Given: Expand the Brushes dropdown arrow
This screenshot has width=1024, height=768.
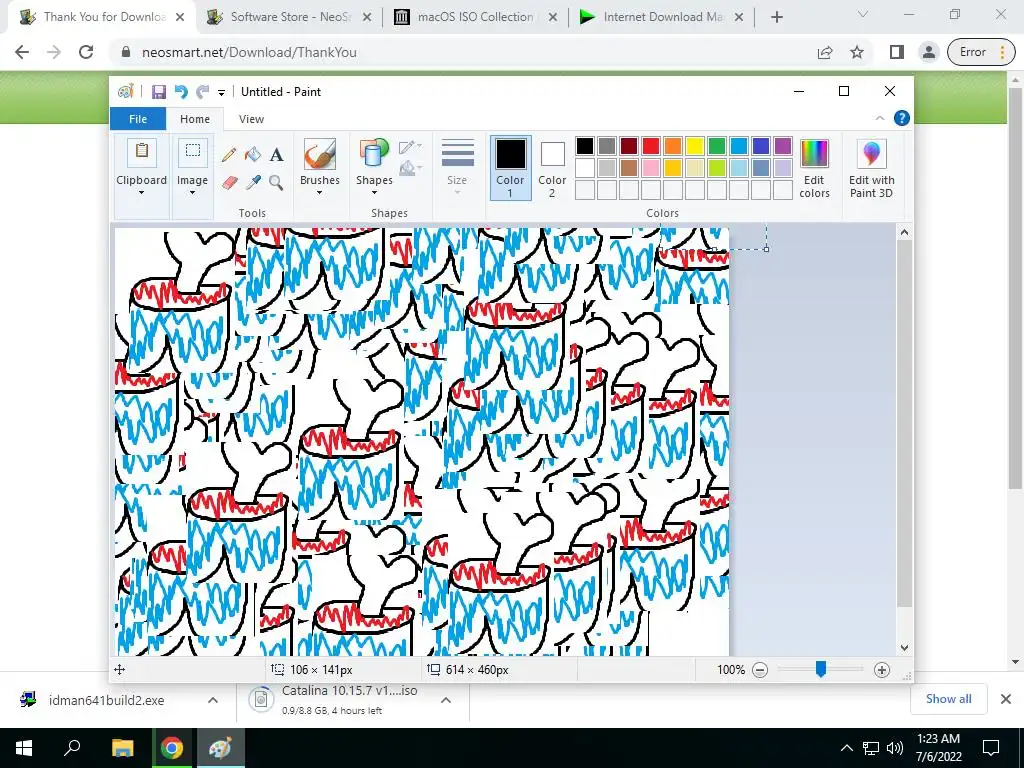Looking at the screenshot, I should pos(319,193).
